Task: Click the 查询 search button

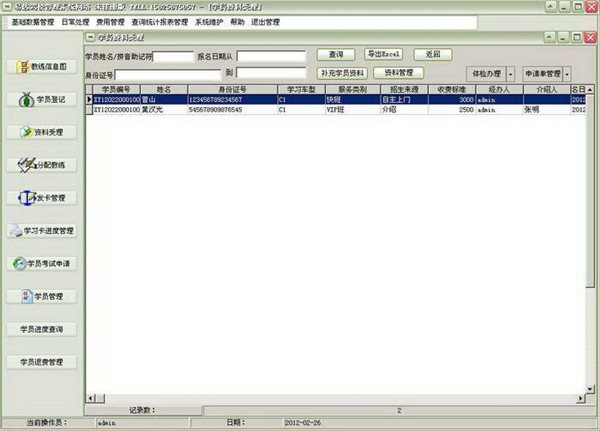Action: 336,54
